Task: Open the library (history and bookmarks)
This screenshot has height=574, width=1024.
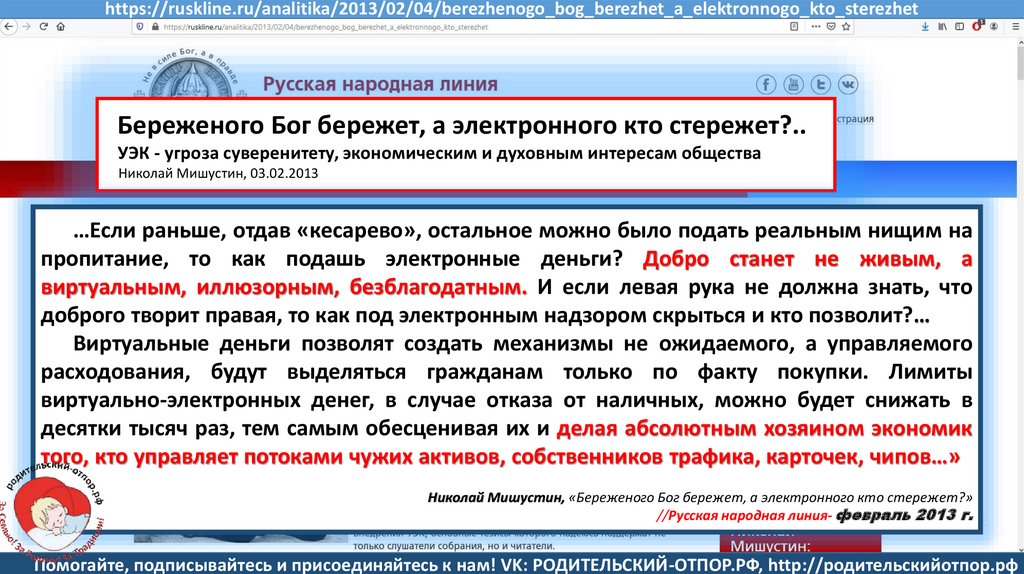Action: coord(942,27)
